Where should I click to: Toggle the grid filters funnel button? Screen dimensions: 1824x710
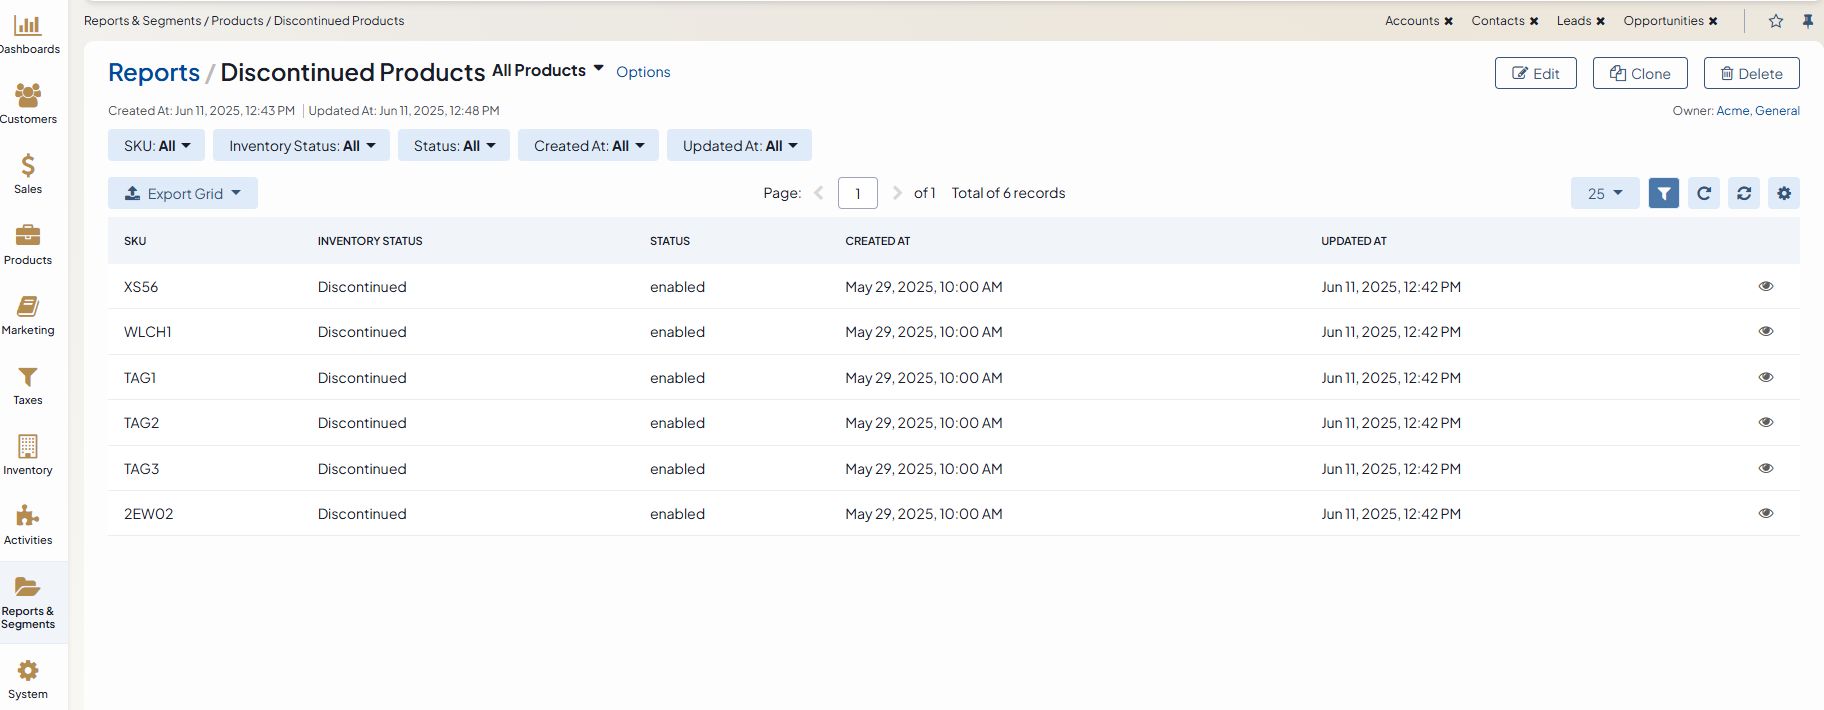click(1663, 193)
